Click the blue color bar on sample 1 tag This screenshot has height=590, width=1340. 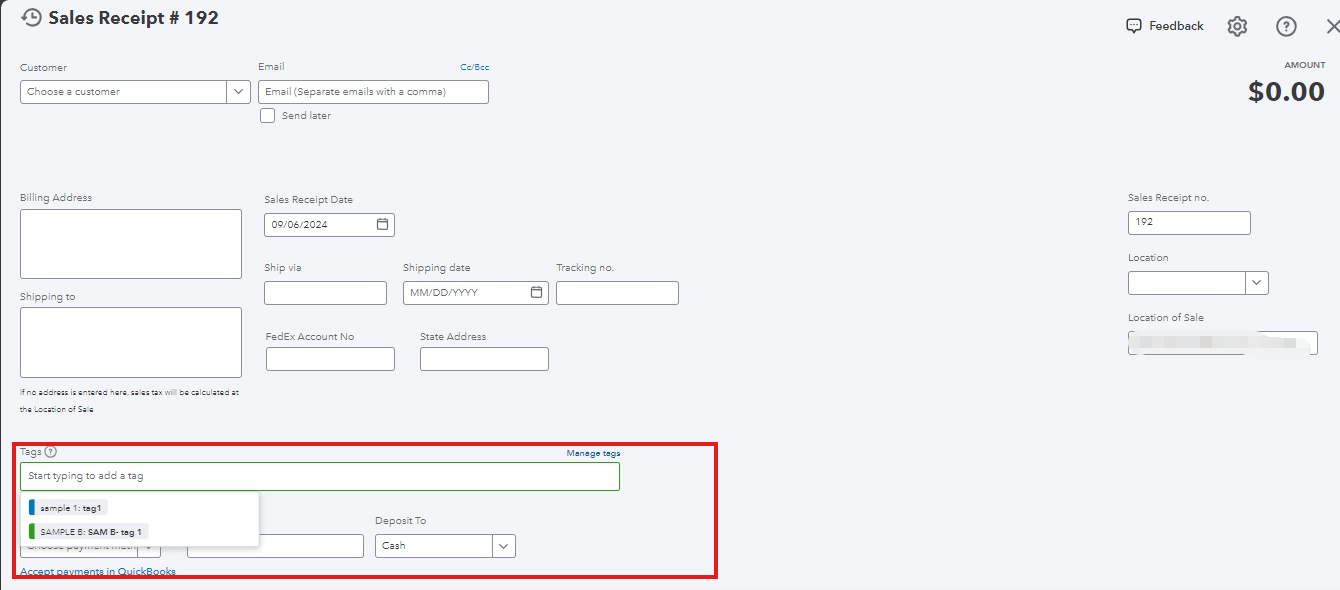34,507
